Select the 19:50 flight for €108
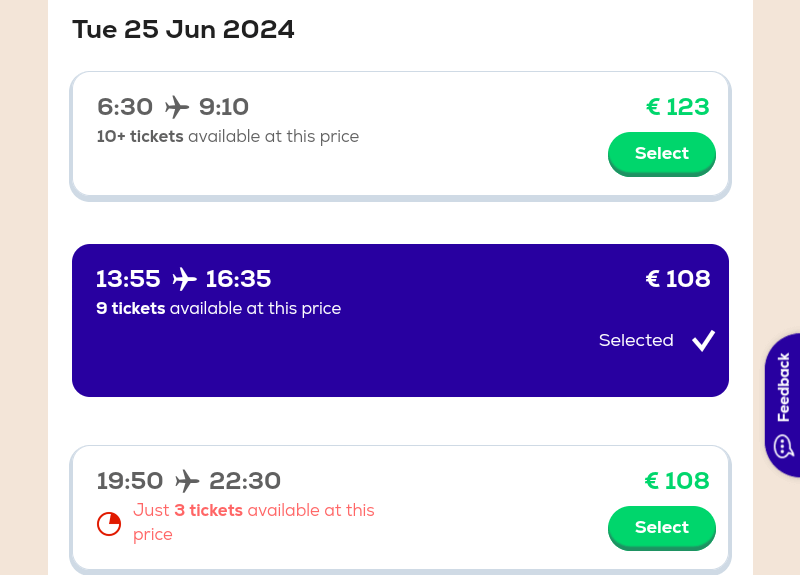 [x=662, y=528]
